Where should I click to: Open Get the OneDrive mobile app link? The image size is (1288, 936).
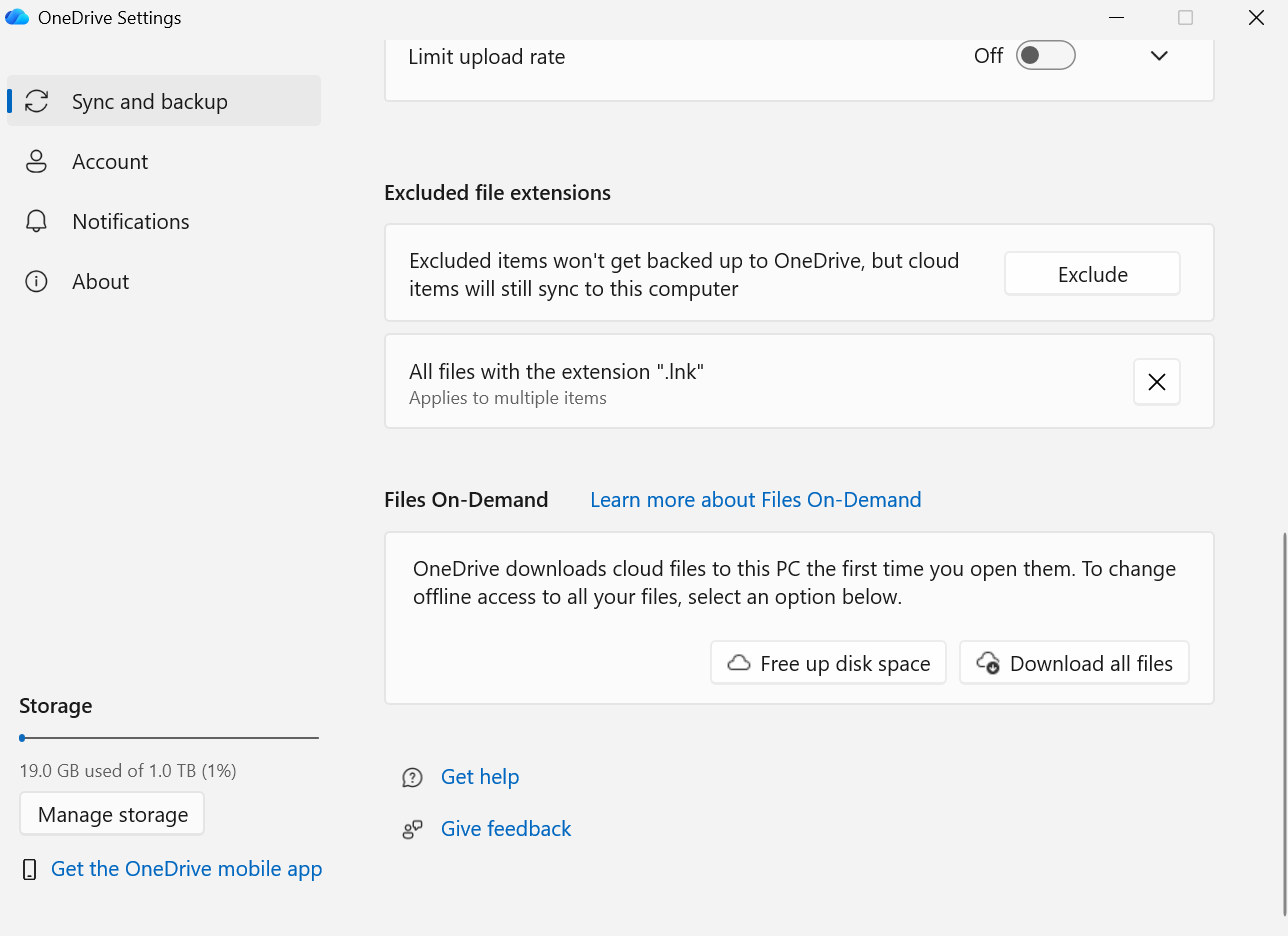click(x=187, y=869)
